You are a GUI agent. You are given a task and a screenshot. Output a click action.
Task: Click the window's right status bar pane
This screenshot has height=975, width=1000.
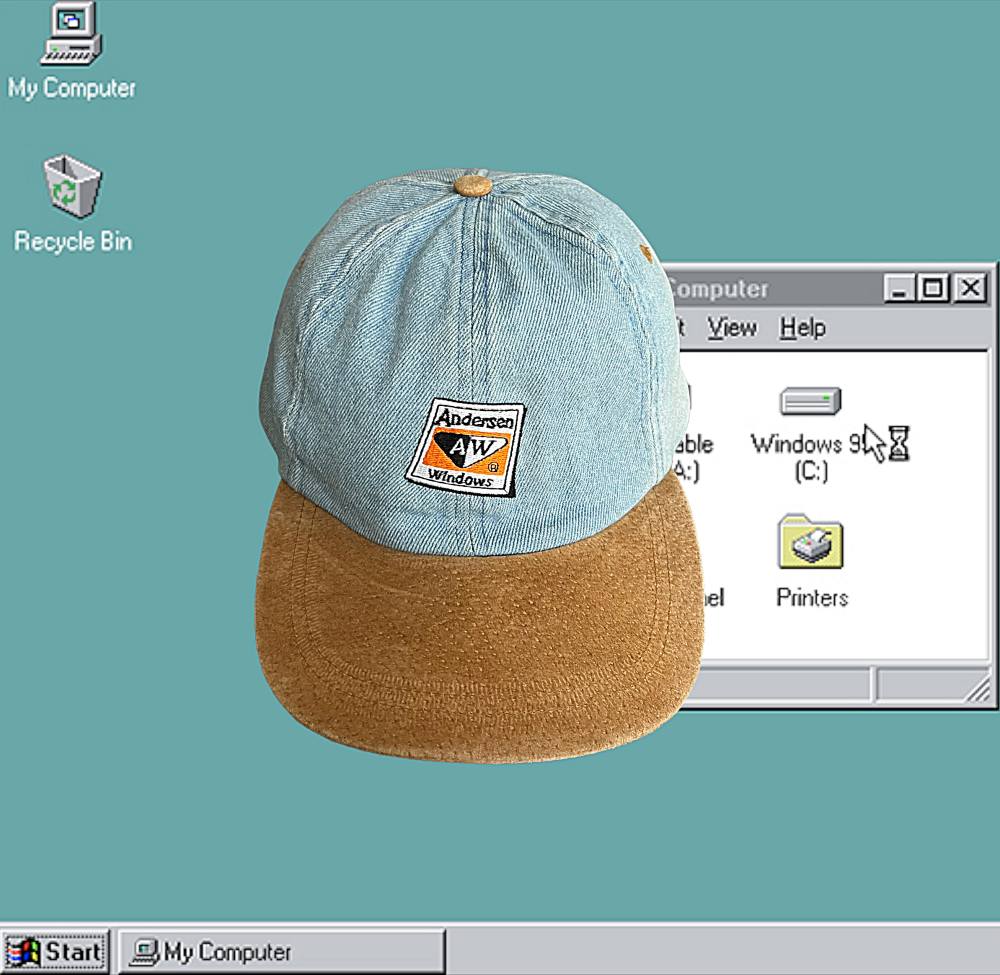pos(920,685)
